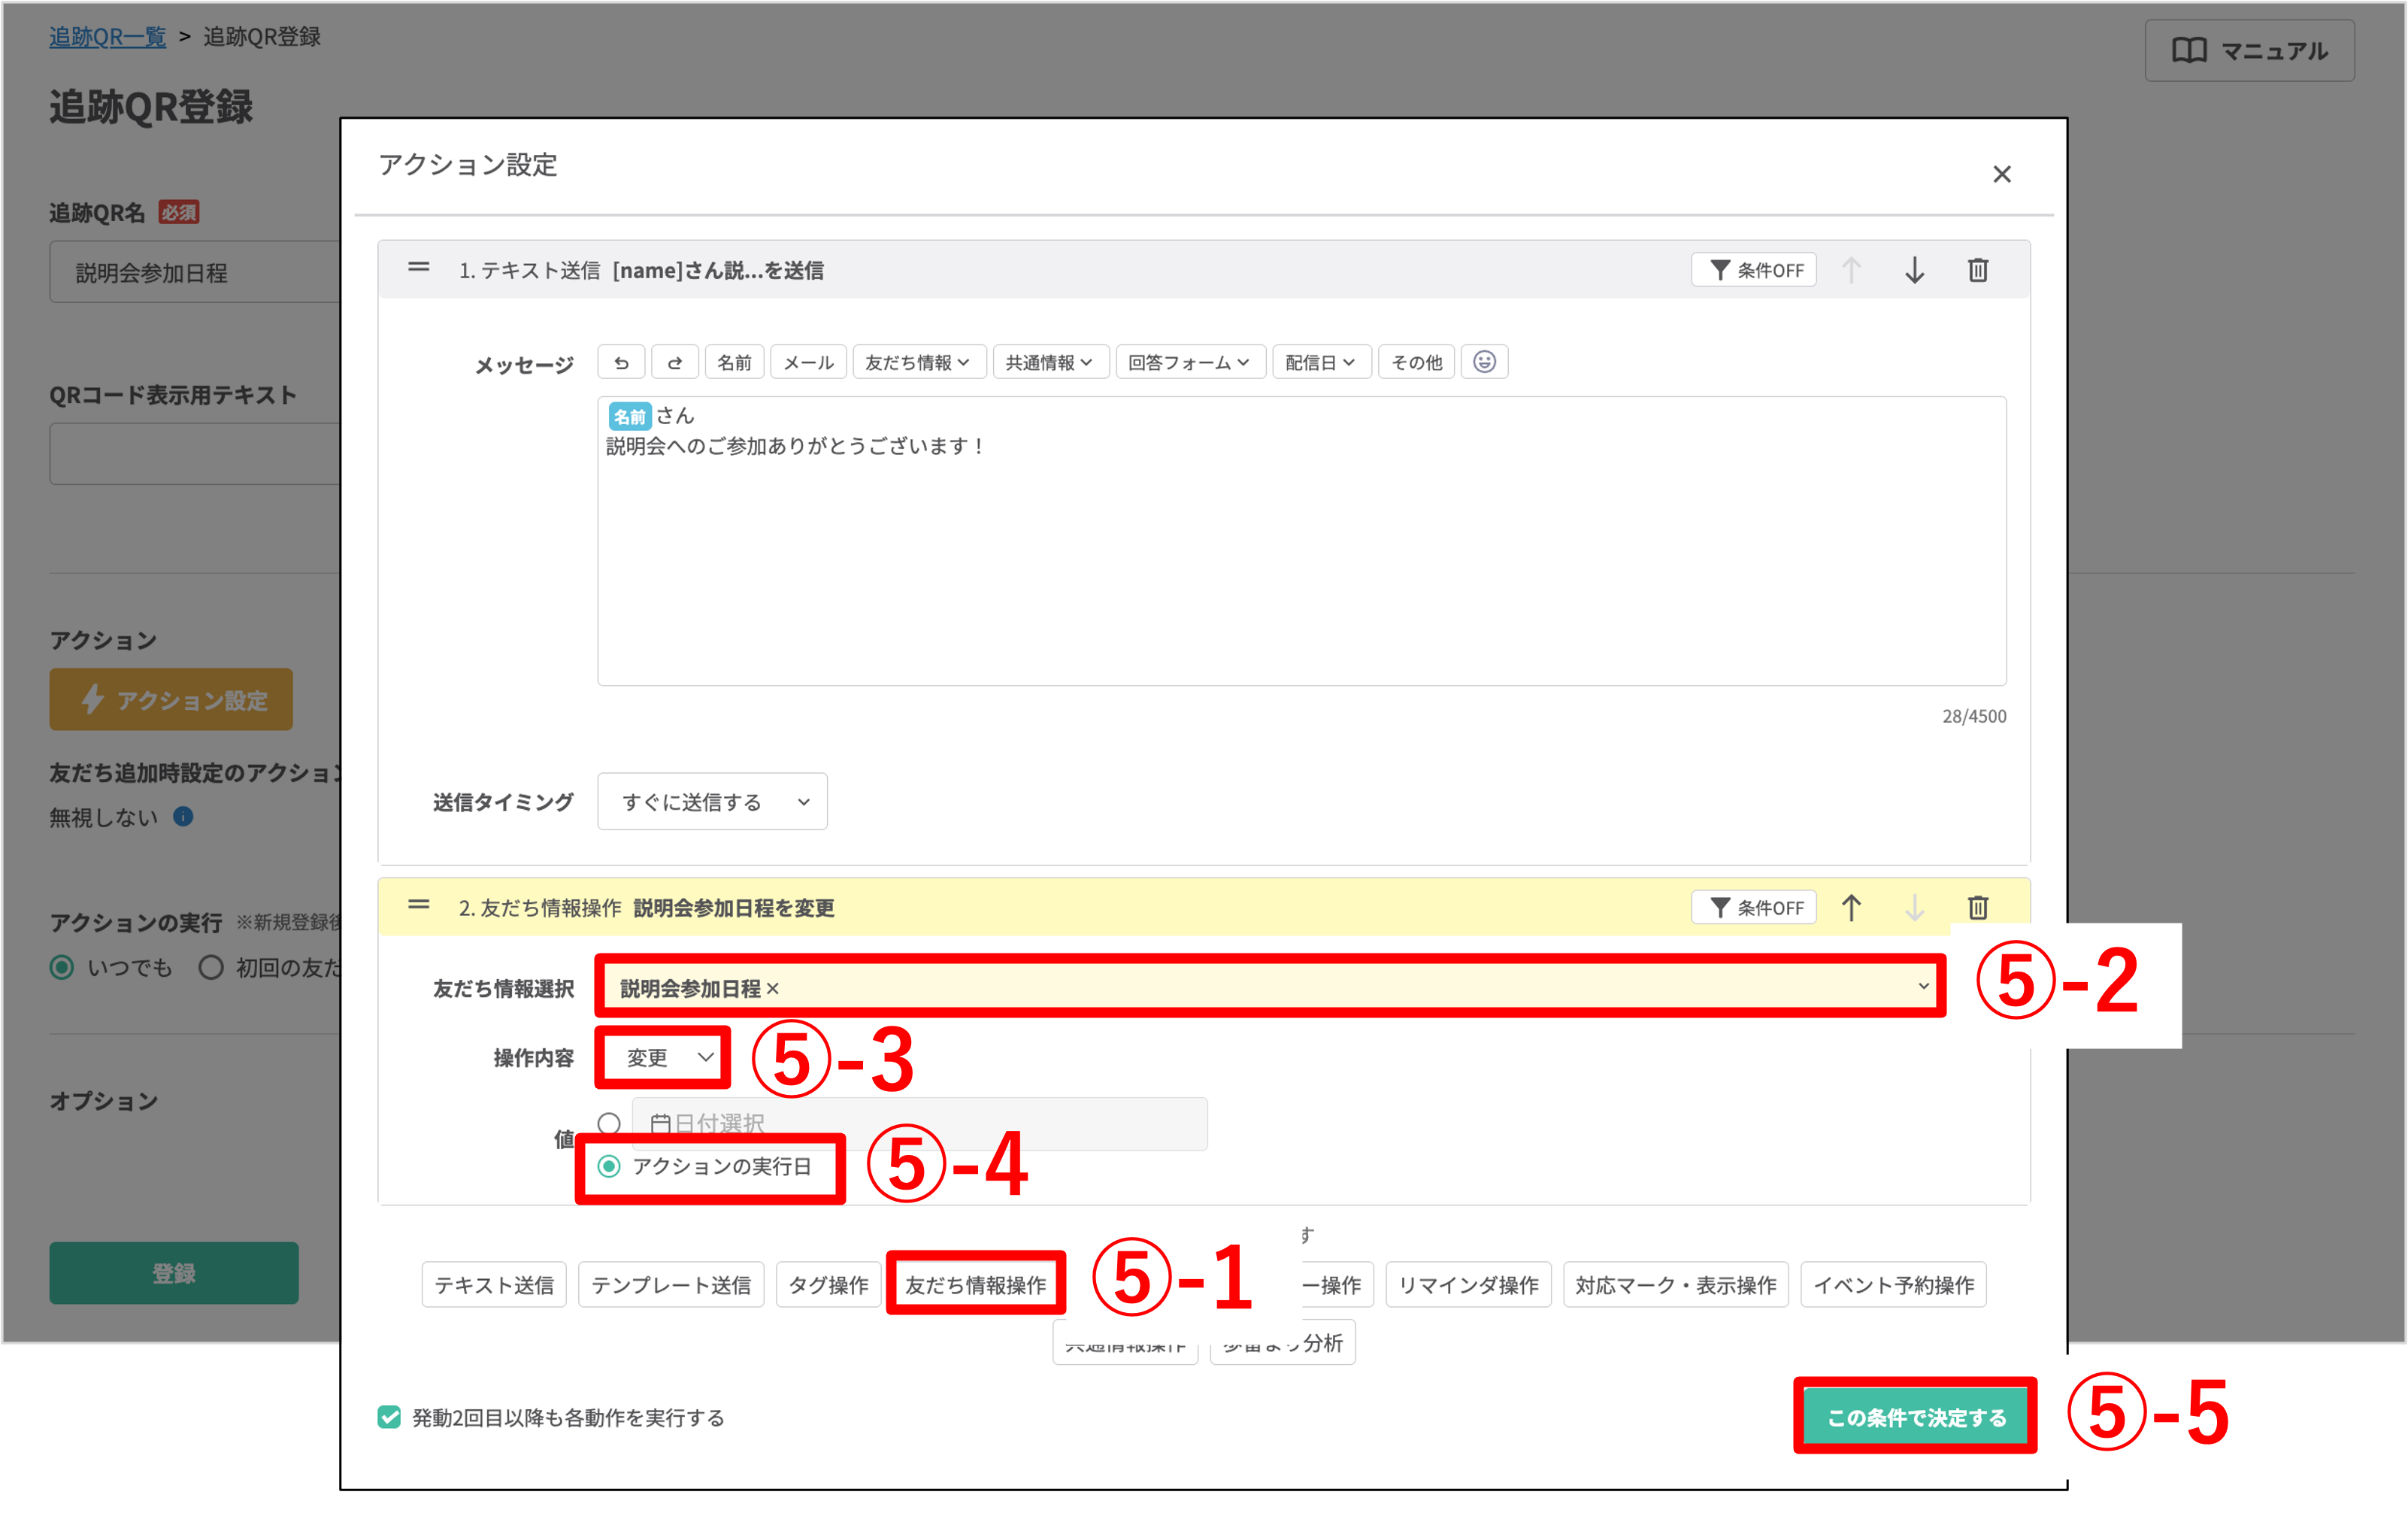
Task: Expand the 操作内容 変更 dropdown
Action: (x=664, y=1057)
